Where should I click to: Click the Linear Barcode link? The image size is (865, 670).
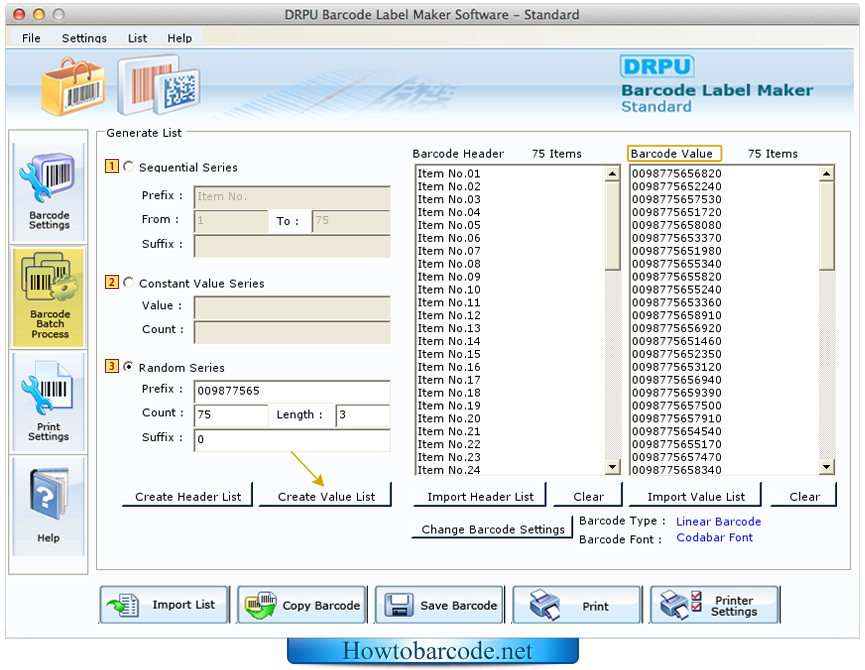(x=718, y=521)
